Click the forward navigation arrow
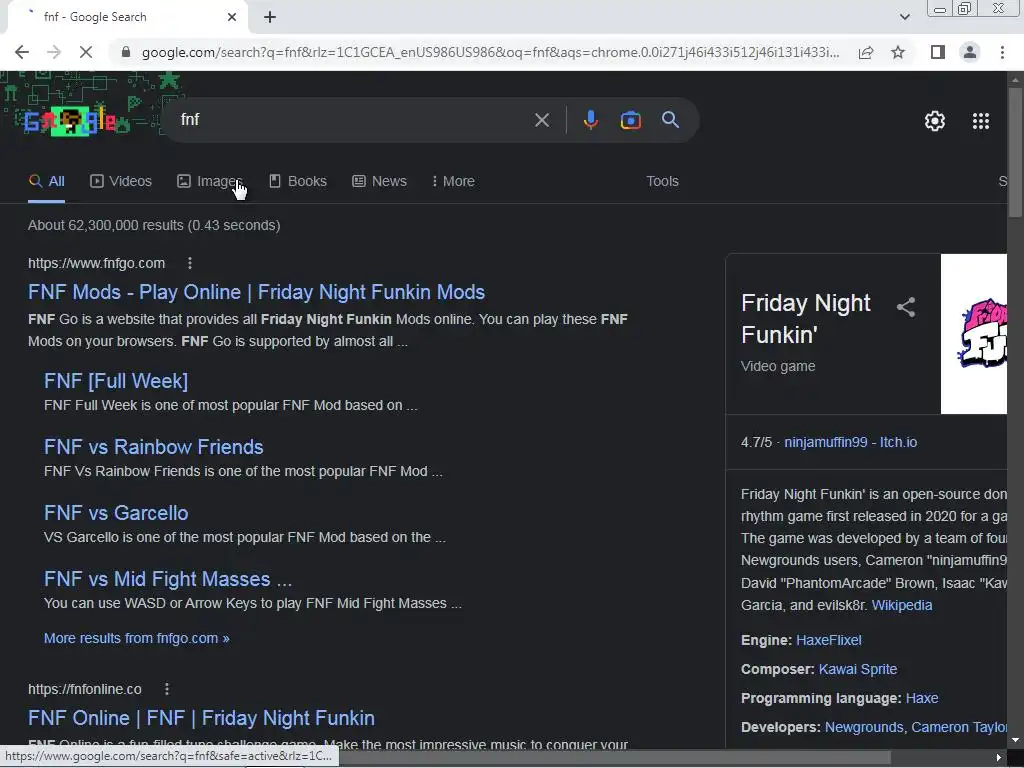Screen dimensions: 1024x768 (x=54, y=52)
